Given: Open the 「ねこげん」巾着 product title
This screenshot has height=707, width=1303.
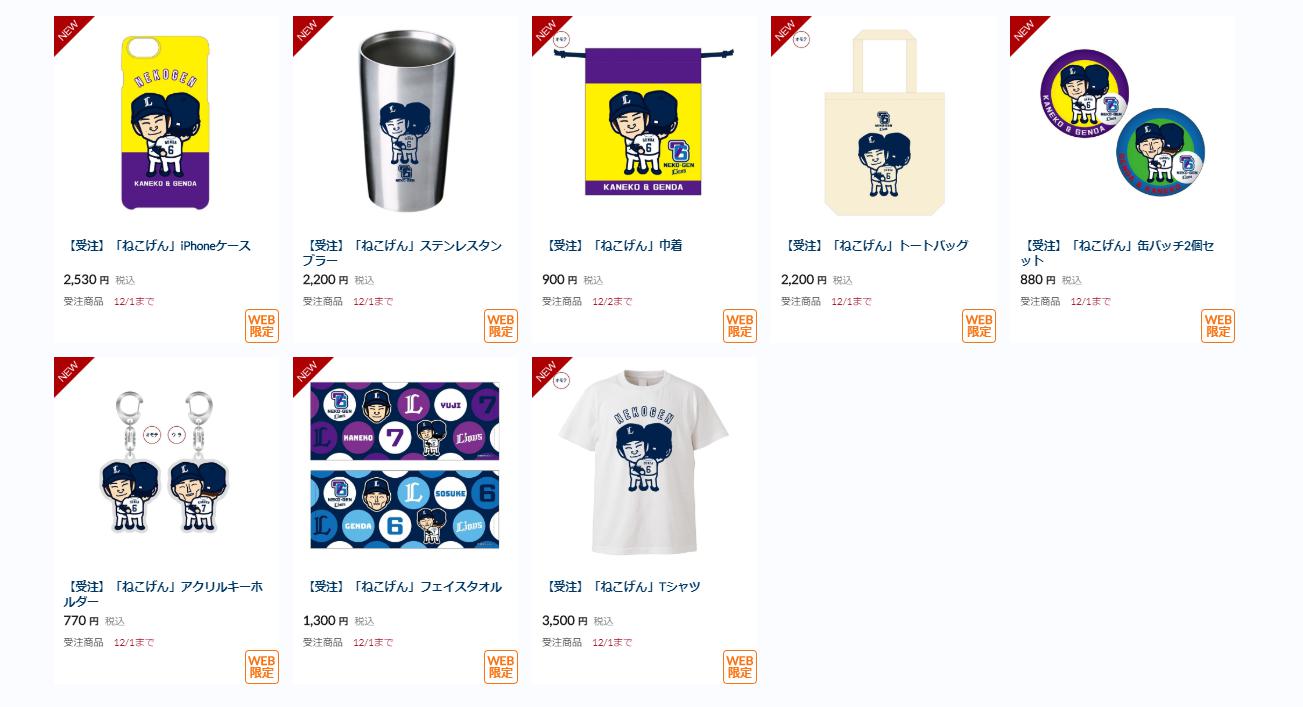Looking at the screenshot, I should click(612, 245).
